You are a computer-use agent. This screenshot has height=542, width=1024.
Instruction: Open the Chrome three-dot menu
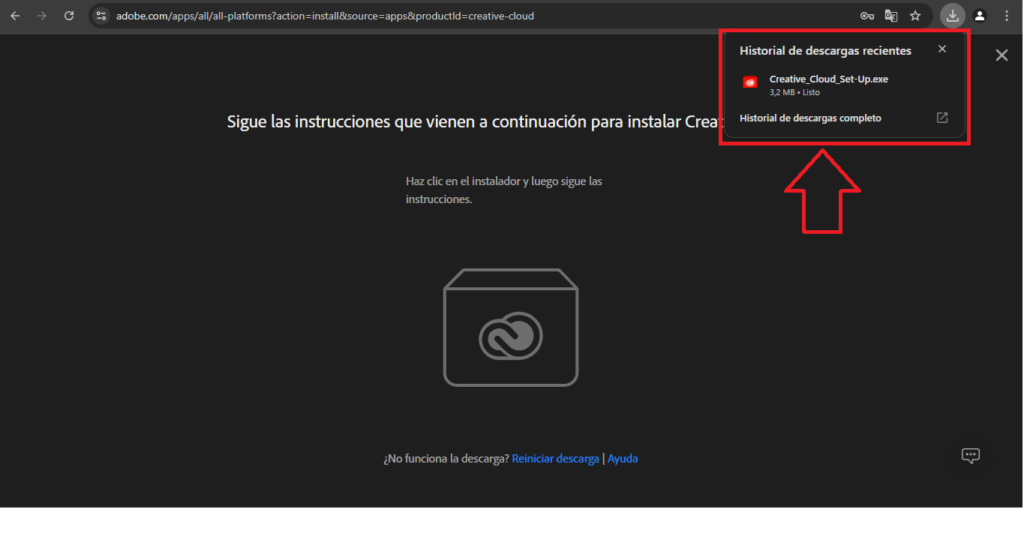pos(1006,16)
